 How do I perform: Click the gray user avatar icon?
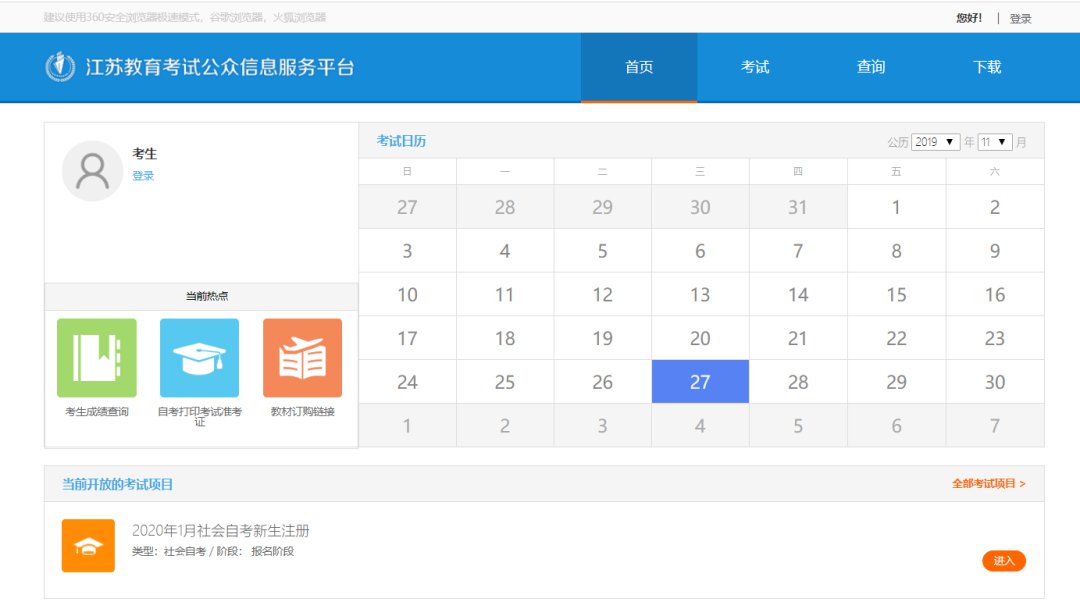point(92,171)
